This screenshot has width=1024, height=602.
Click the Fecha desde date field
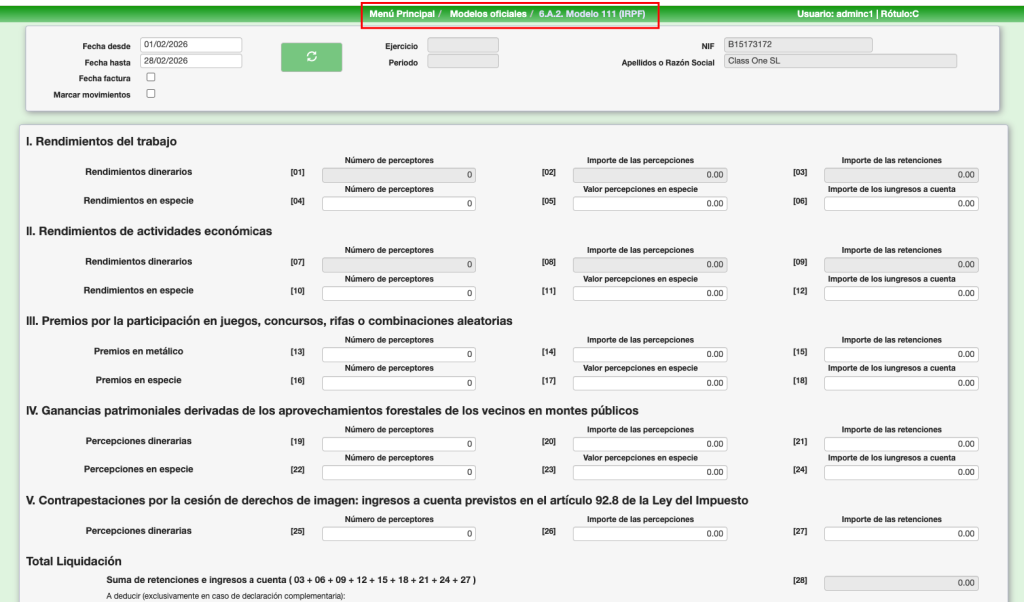[191, 45]
